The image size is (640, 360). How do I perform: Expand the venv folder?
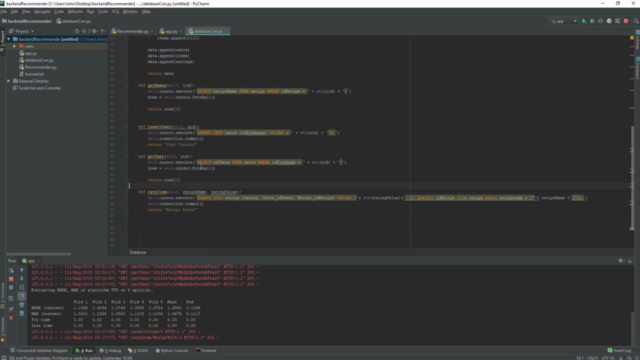click(x=15, y=46)
